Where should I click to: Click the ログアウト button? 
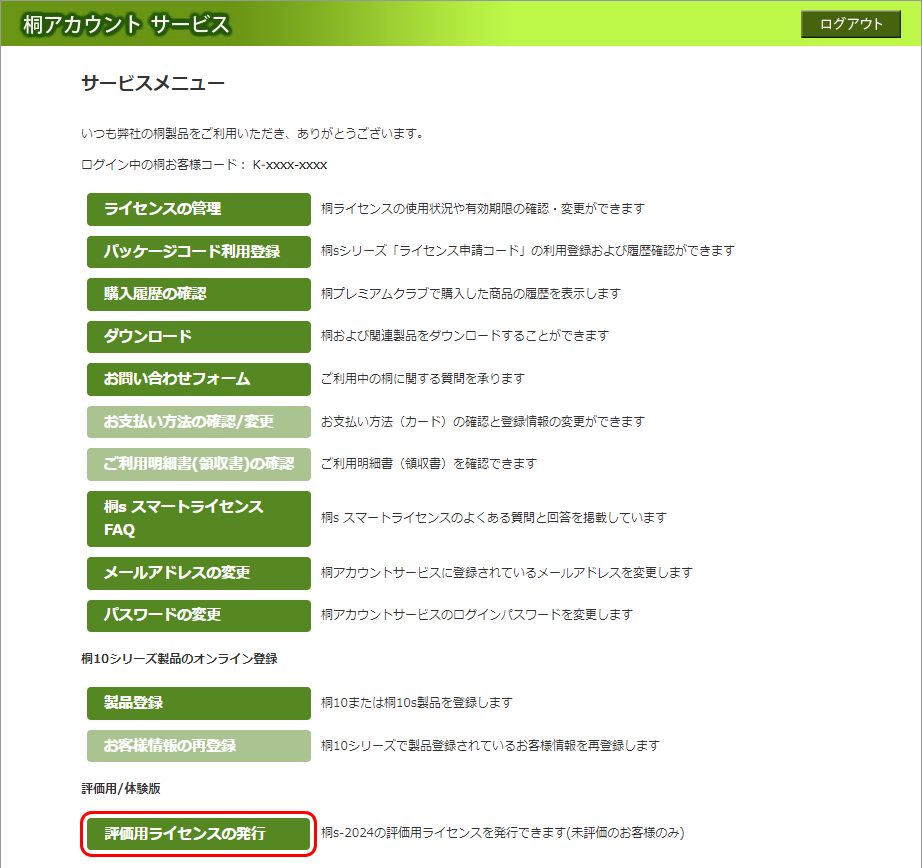click(850, 24)
